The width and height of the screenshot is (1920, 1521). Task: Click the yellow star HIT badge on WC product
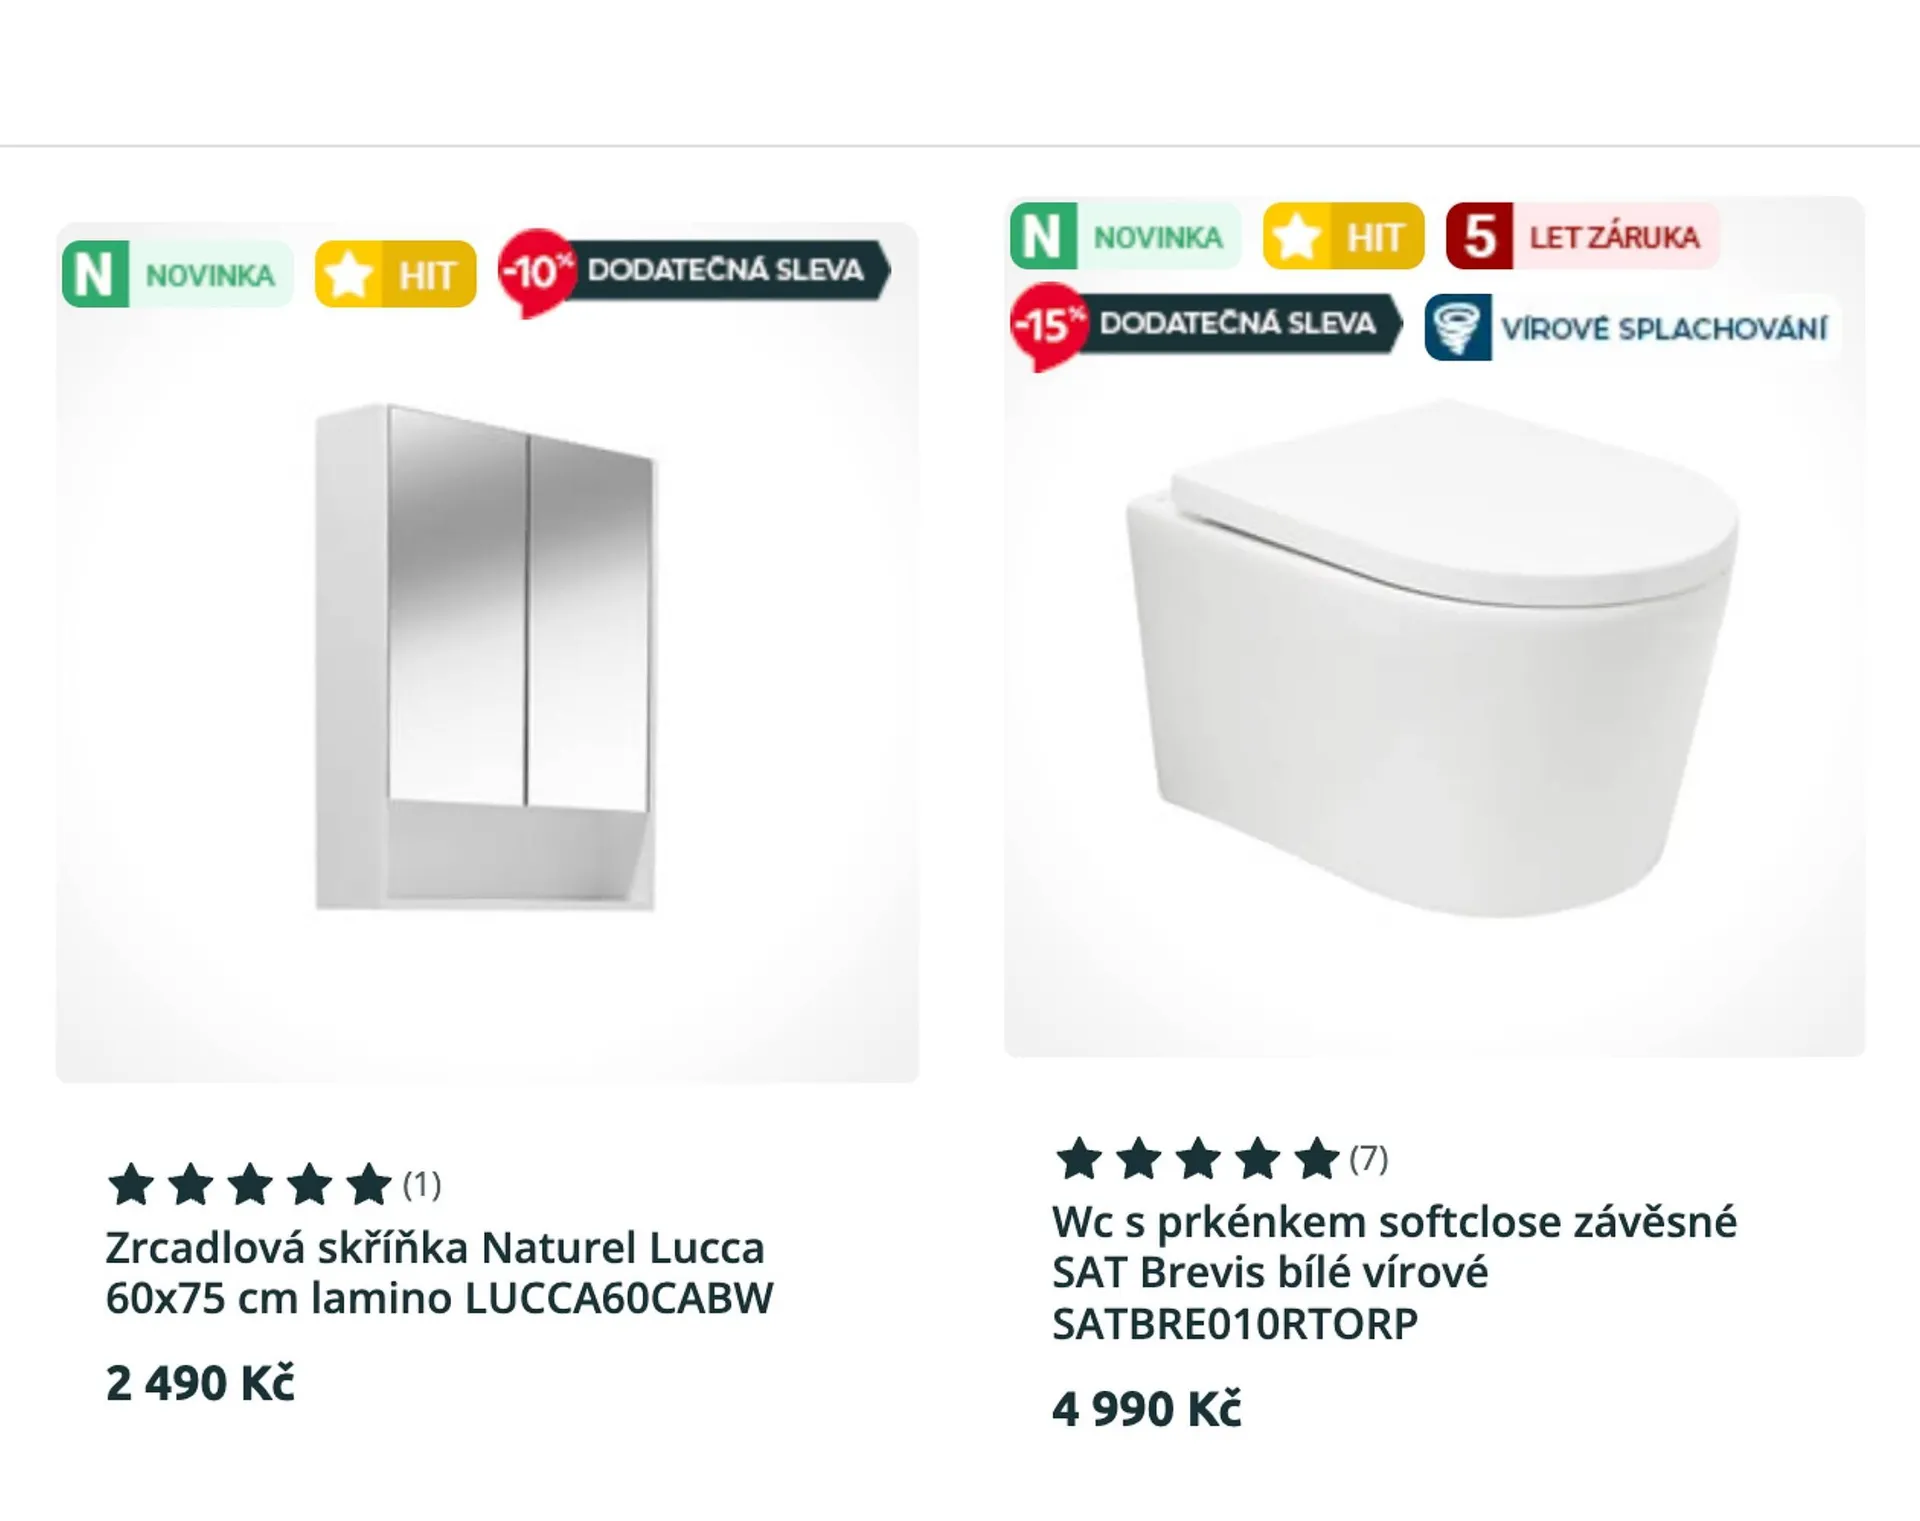tap(1342, 237)
